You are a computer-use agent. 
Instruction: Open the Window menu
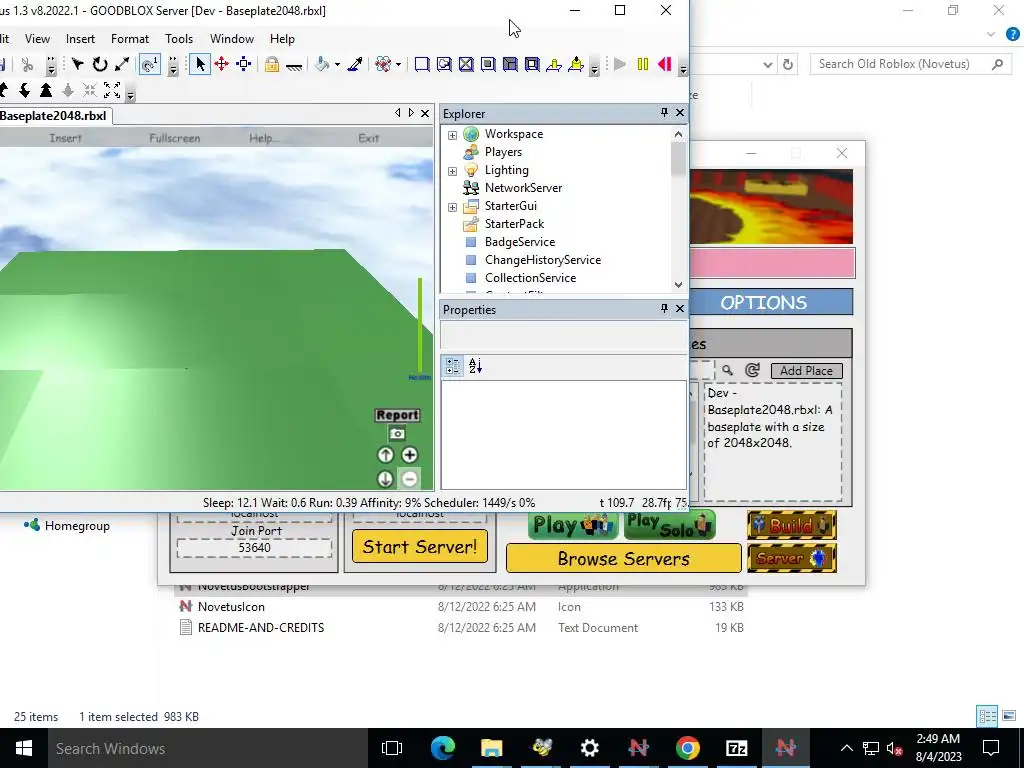coord(232,39)
